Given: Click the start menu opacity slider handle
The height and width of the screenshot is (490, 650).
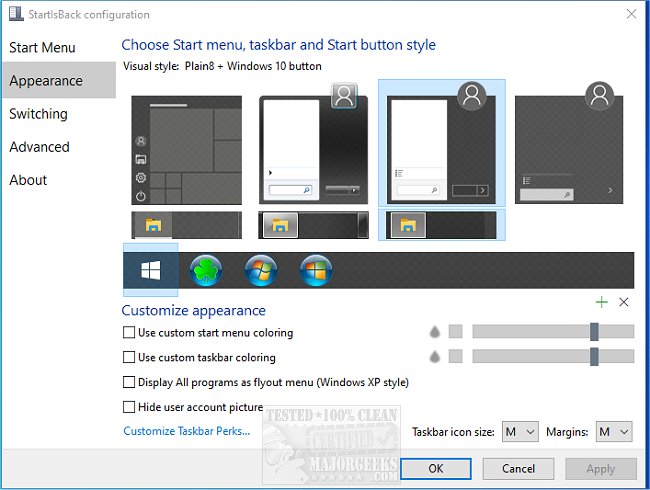Looking at the screenshot, I should 594,332.
